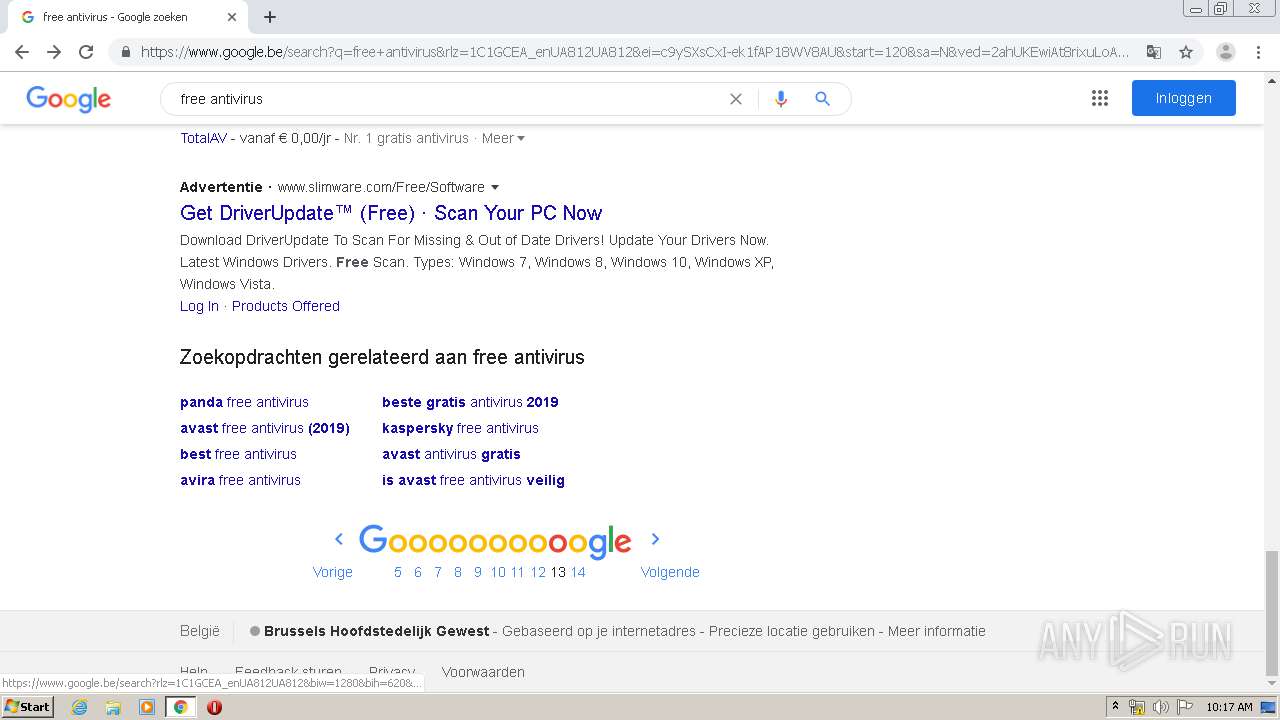Viewport: 1280px width, 720px height.
Task: Select the Chrome taskbar button
Action: pyautogui.click(x=180, y=707)
